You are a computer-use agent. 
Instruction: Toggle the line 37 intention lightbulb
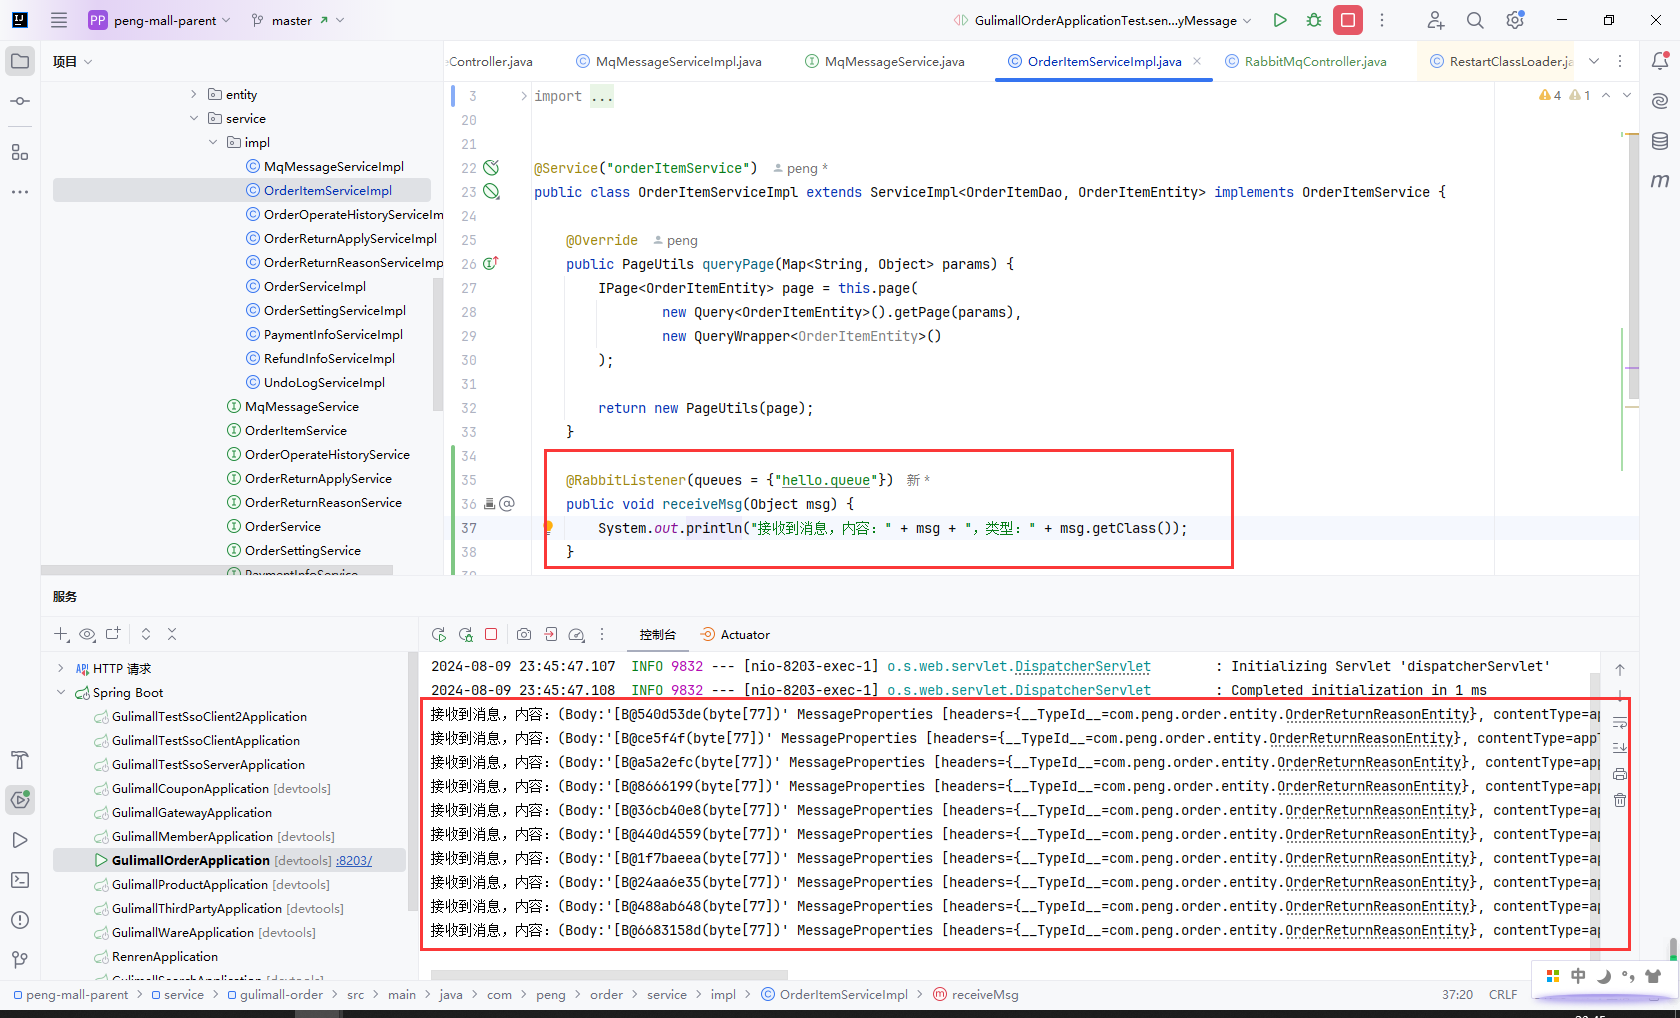coord(547,527)
